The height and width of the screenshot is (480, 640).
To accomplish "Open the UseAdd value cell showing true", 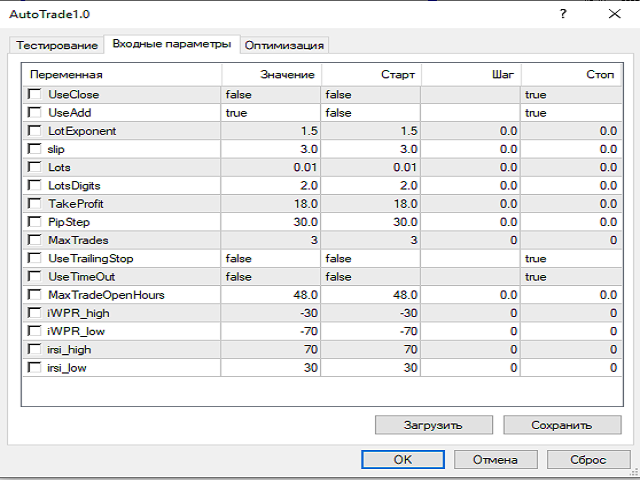I will point(271,113).
